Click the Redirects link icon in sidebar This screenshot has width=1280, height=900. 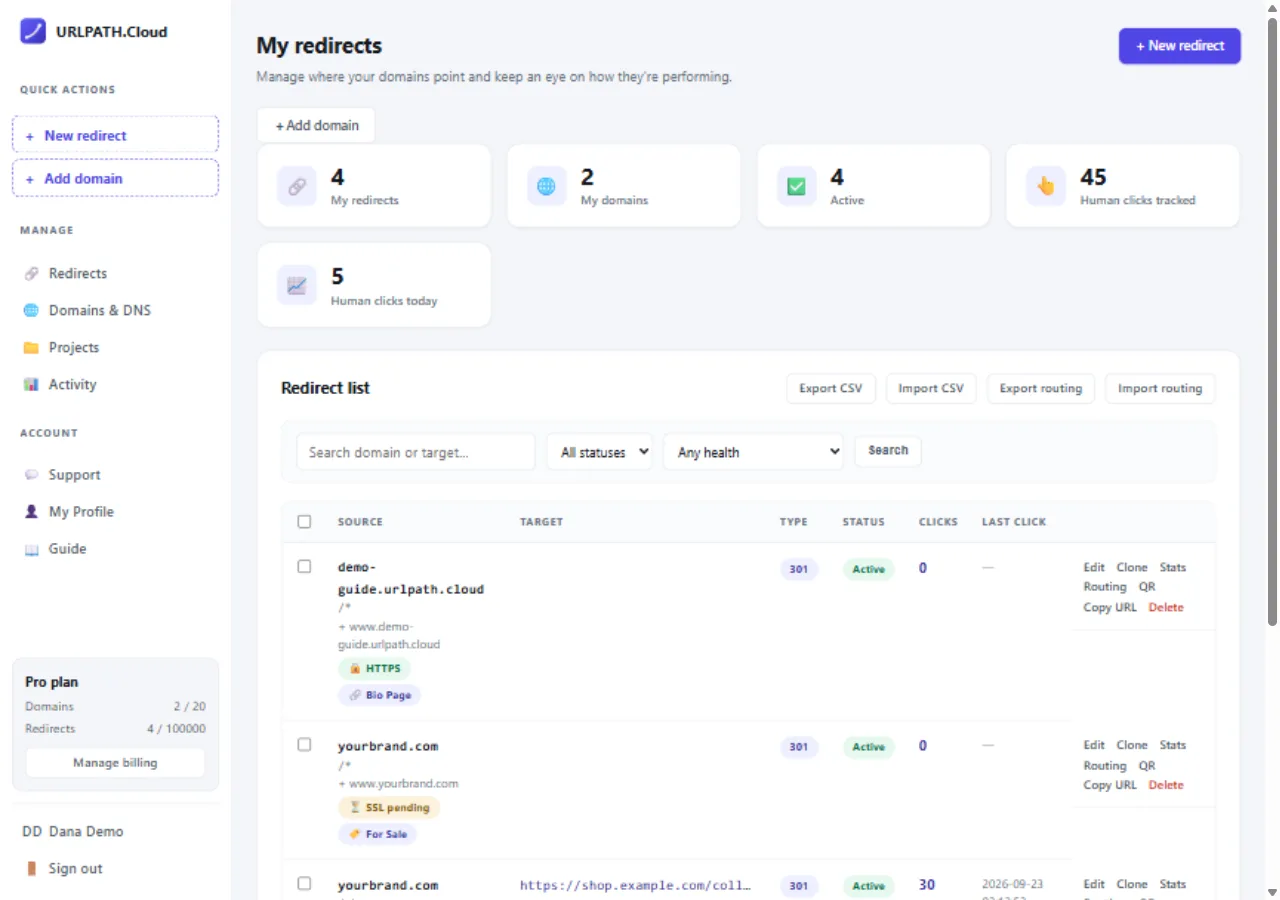coord(31,273)
